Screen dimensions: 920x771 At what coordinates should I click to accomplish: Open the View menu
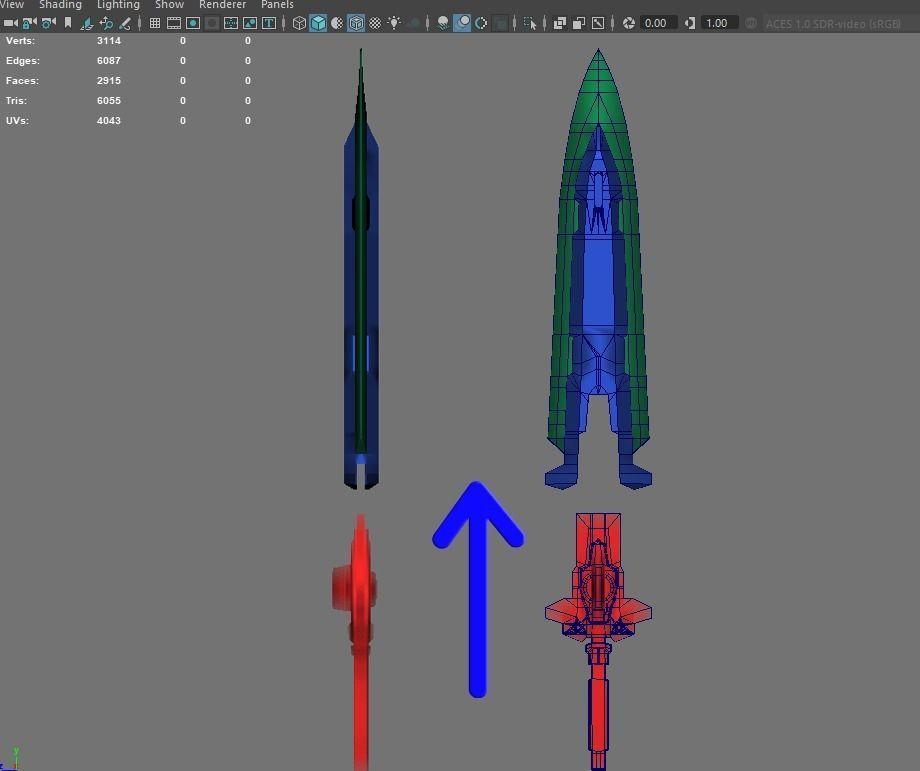[11, 5]
